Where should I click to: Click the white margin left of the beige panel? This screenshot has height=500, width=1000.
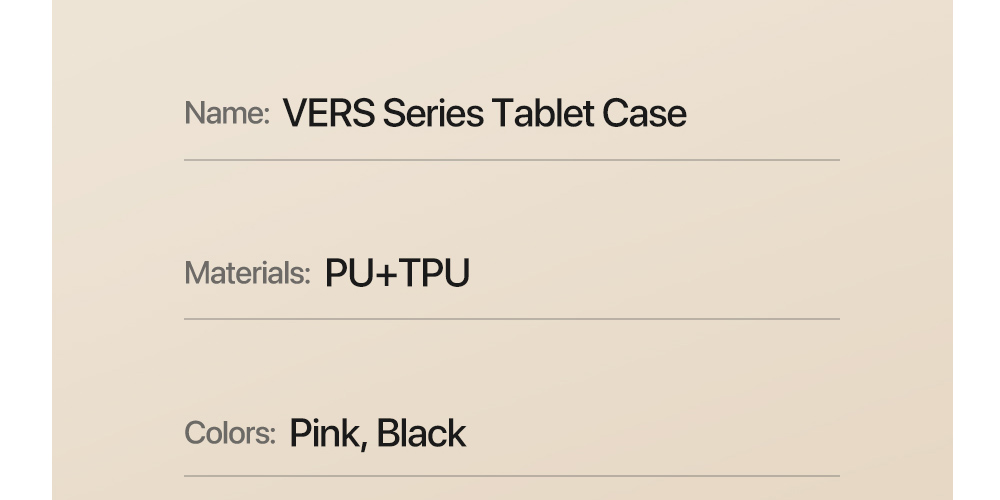coord(25,250)
